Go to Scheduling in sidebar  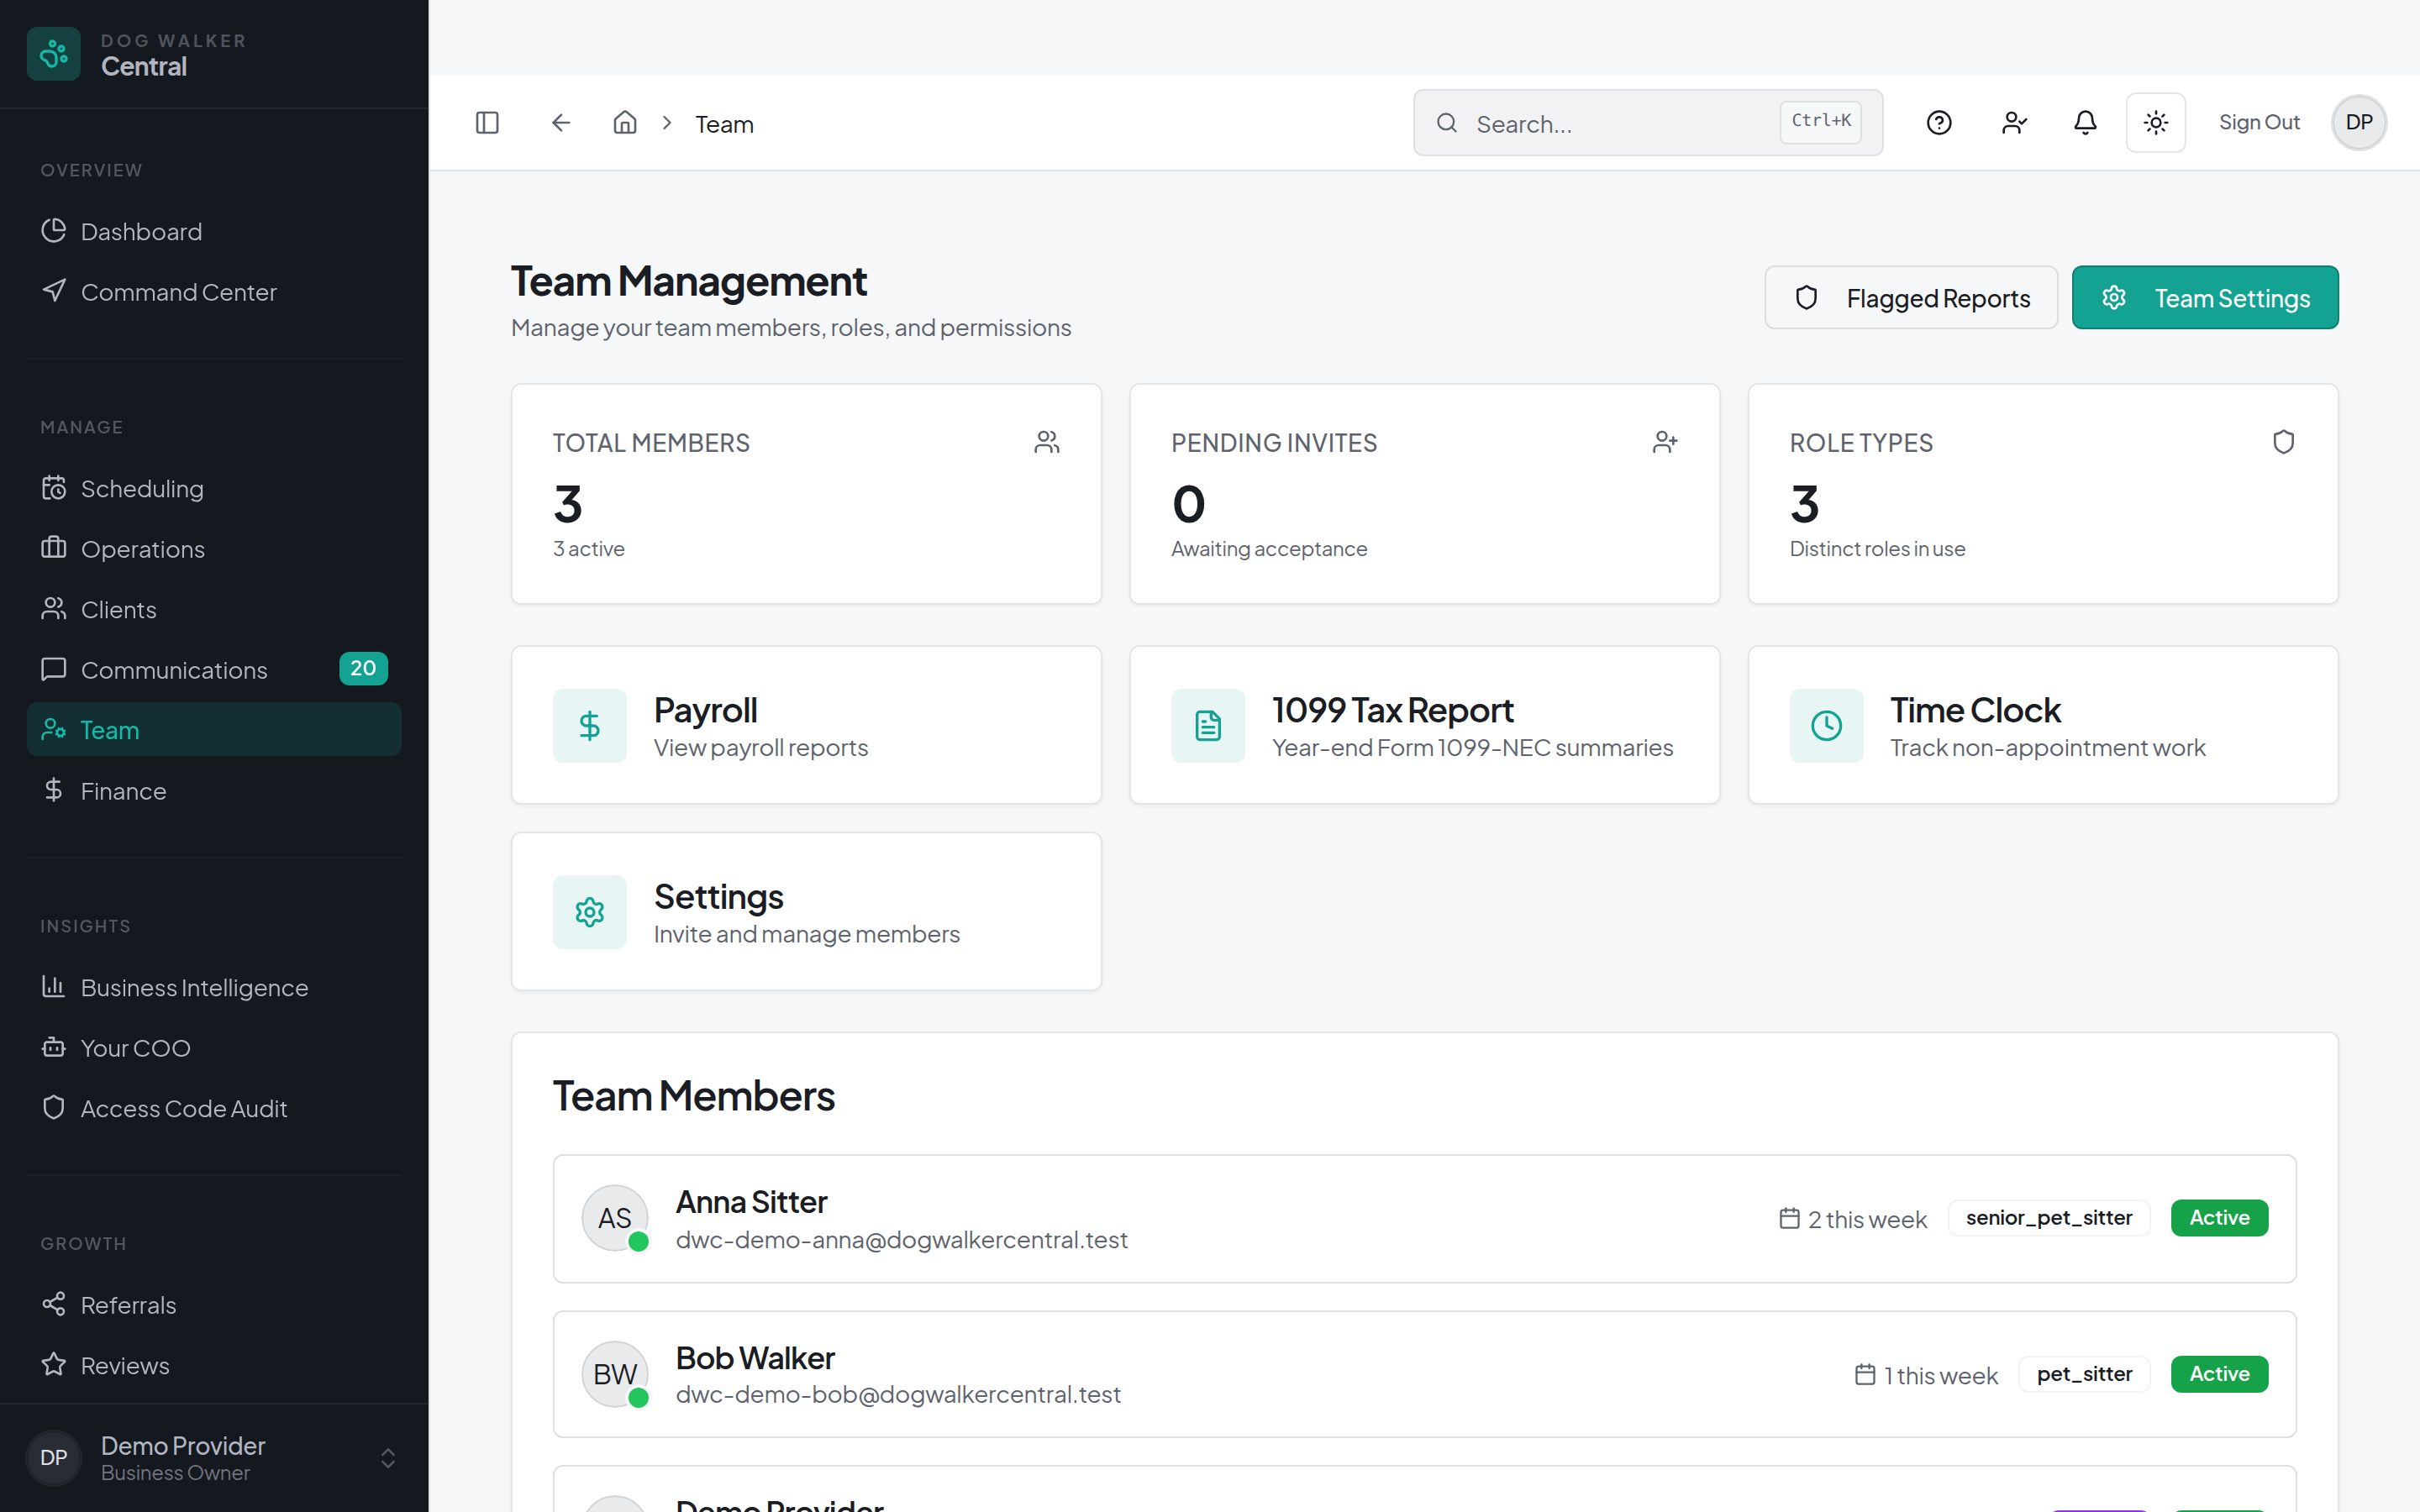pyautogui.click(x=214, y=488)
